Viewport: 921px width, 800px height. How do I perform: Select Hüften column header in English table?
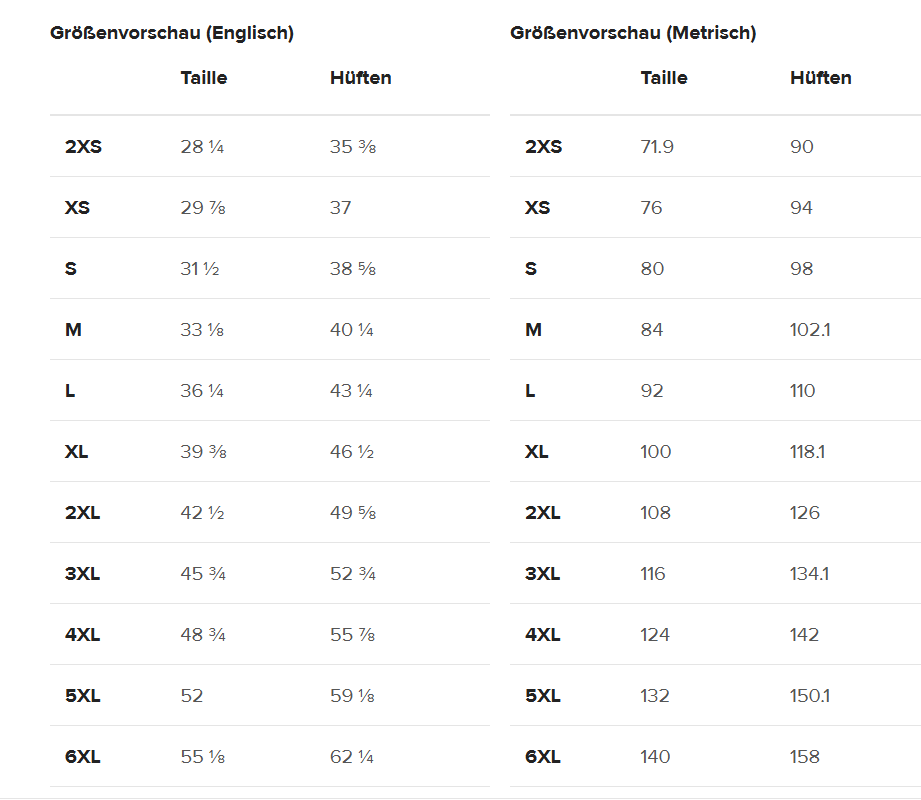[361, 77]
